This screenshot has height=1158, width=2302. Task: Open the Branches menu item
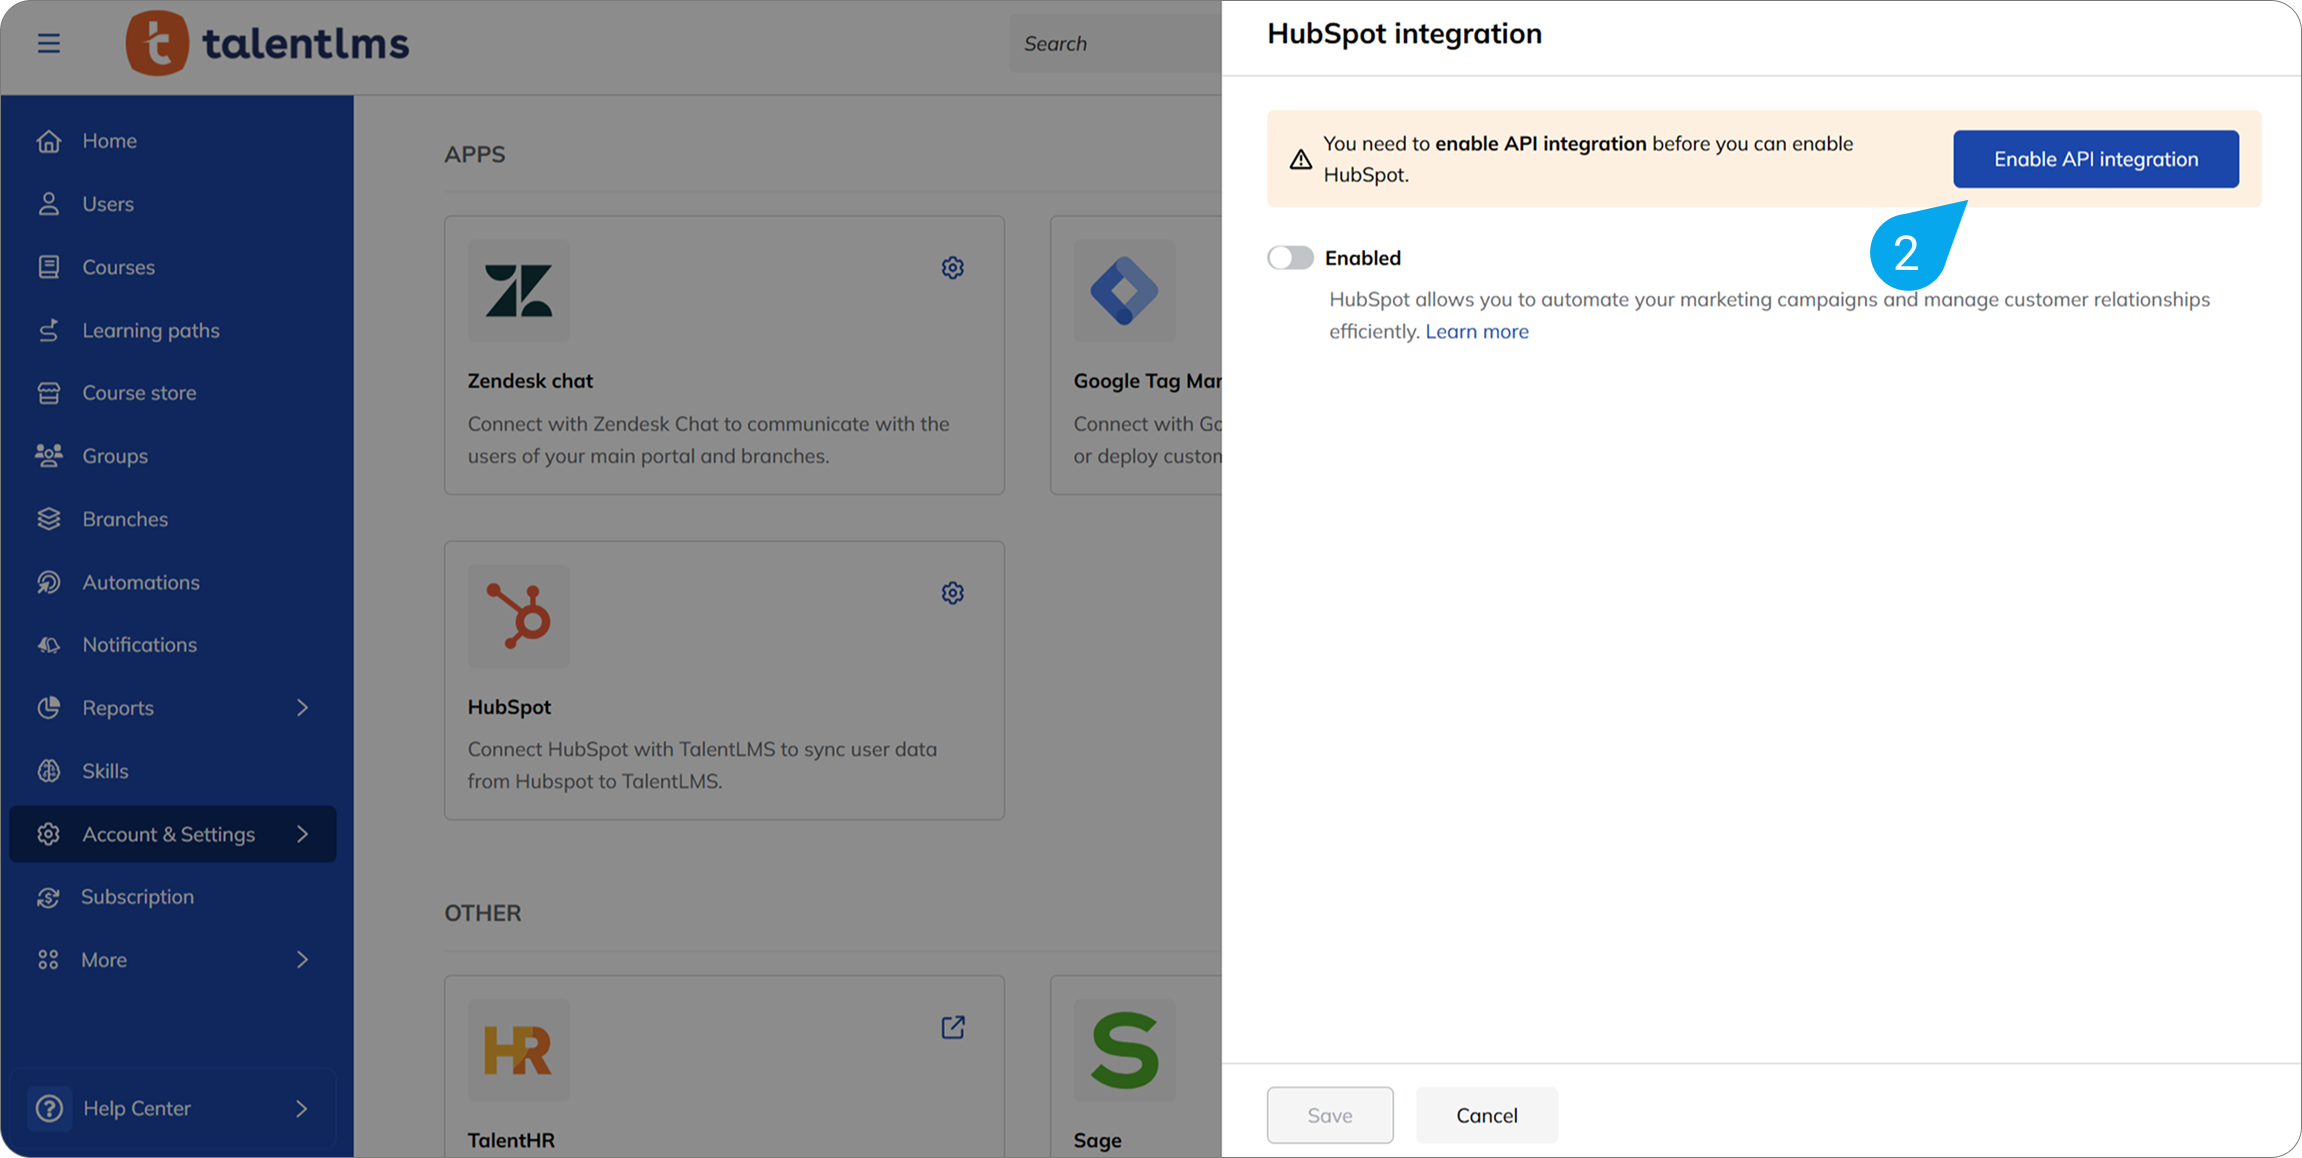125,519
